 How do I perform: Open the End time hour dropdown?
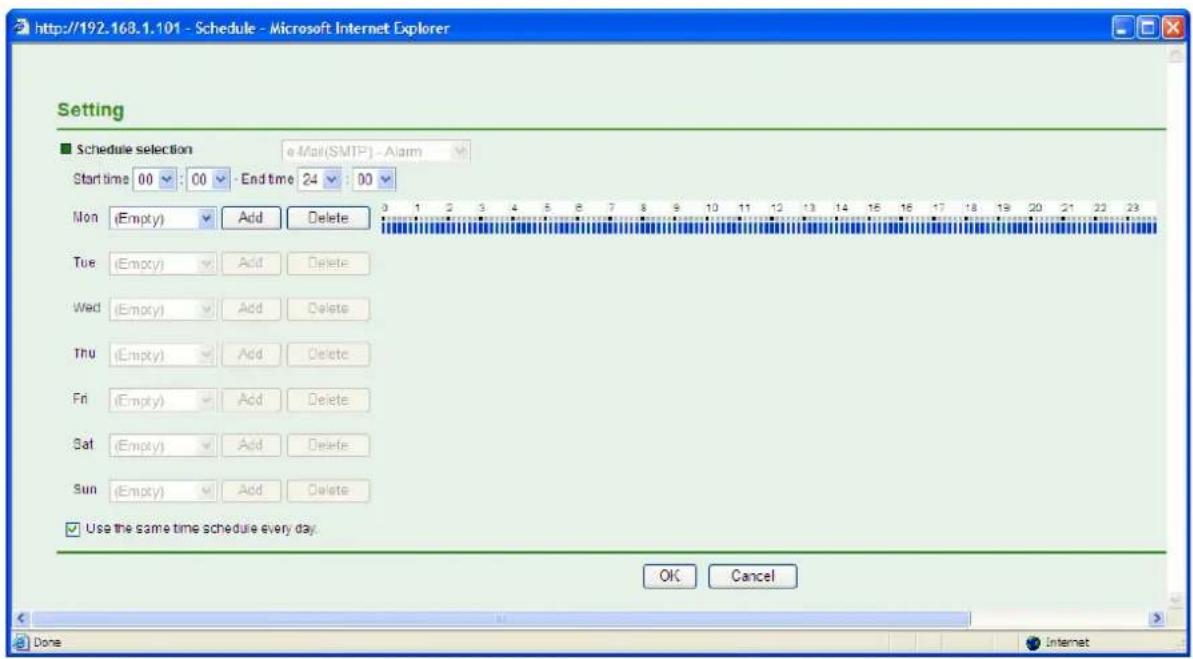point(321,180)
